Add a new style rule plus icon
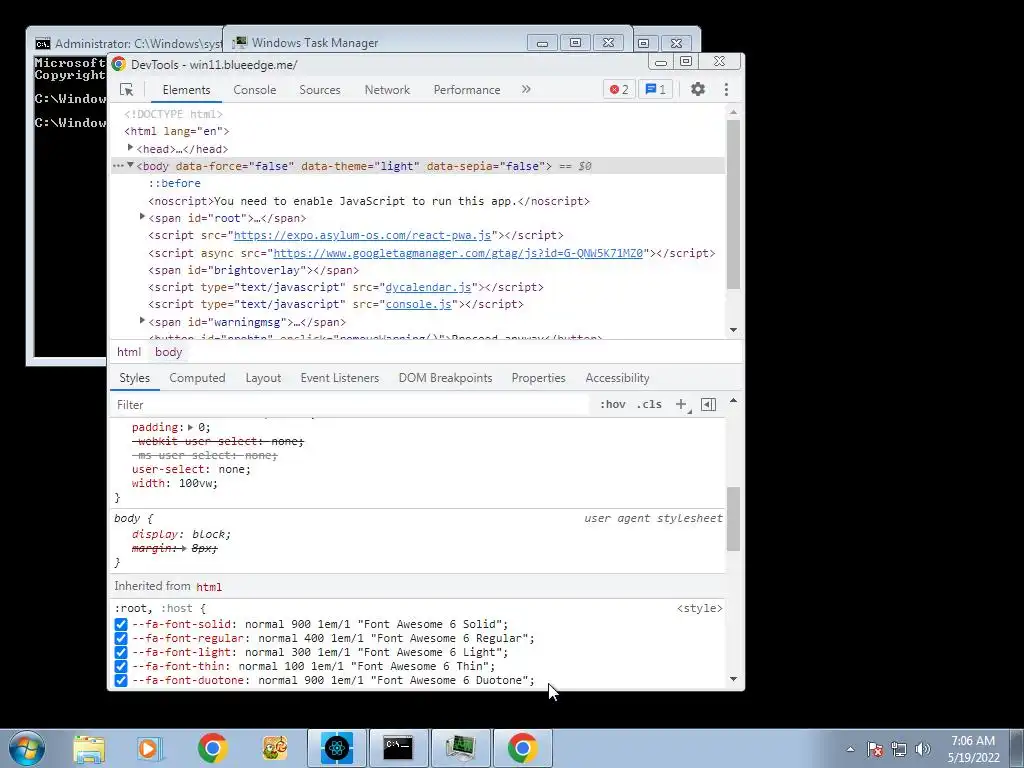 (680, 404)
